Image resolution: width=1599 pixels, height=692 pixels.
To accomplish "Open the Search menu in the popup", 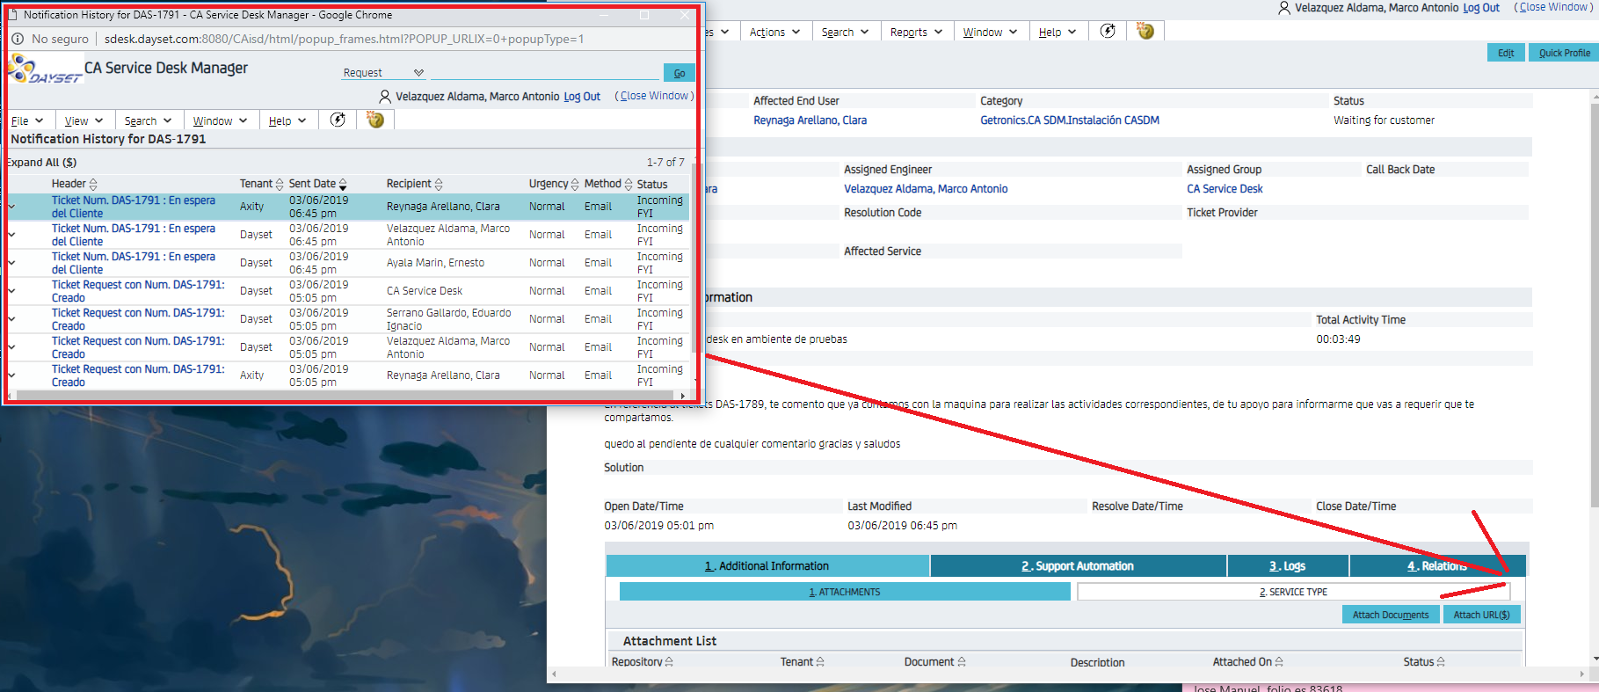I will pos(148,121).
